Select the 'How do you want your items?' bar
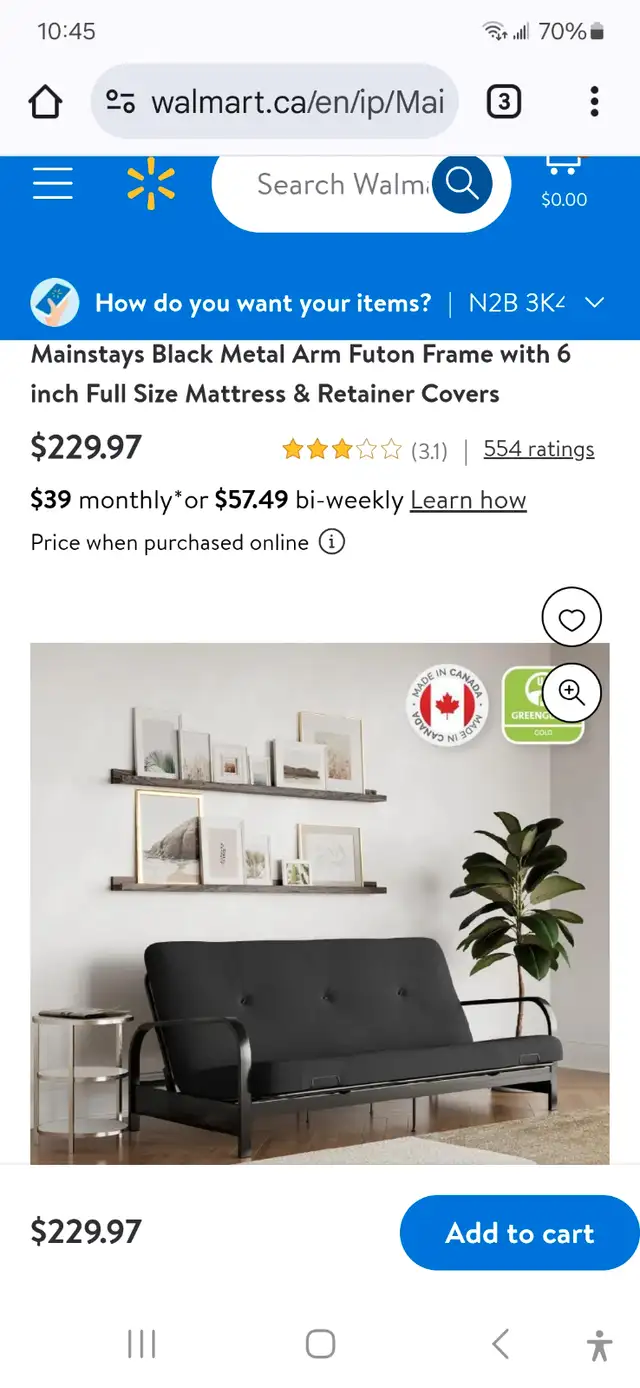 point(320,303)
